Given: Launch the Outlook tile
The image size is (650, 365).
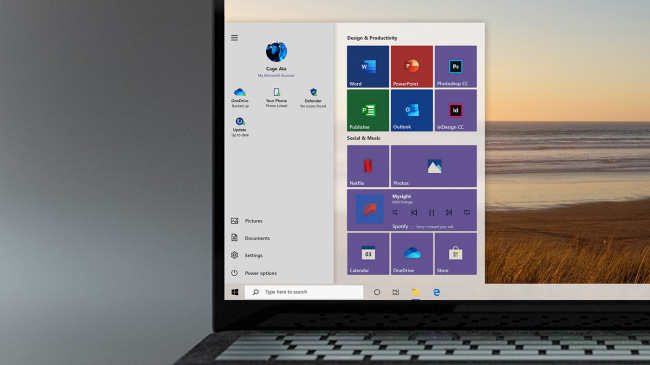Looking at the screenshot, I should 412,110.
